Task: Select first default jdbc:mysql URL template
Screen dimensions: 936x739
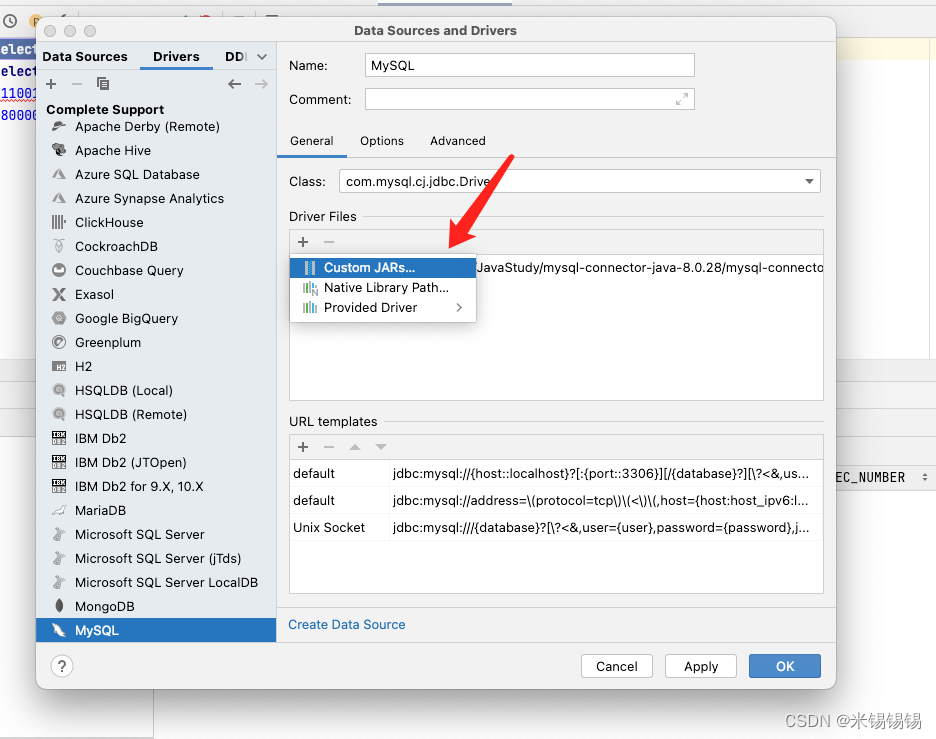Action: (556, 473)
